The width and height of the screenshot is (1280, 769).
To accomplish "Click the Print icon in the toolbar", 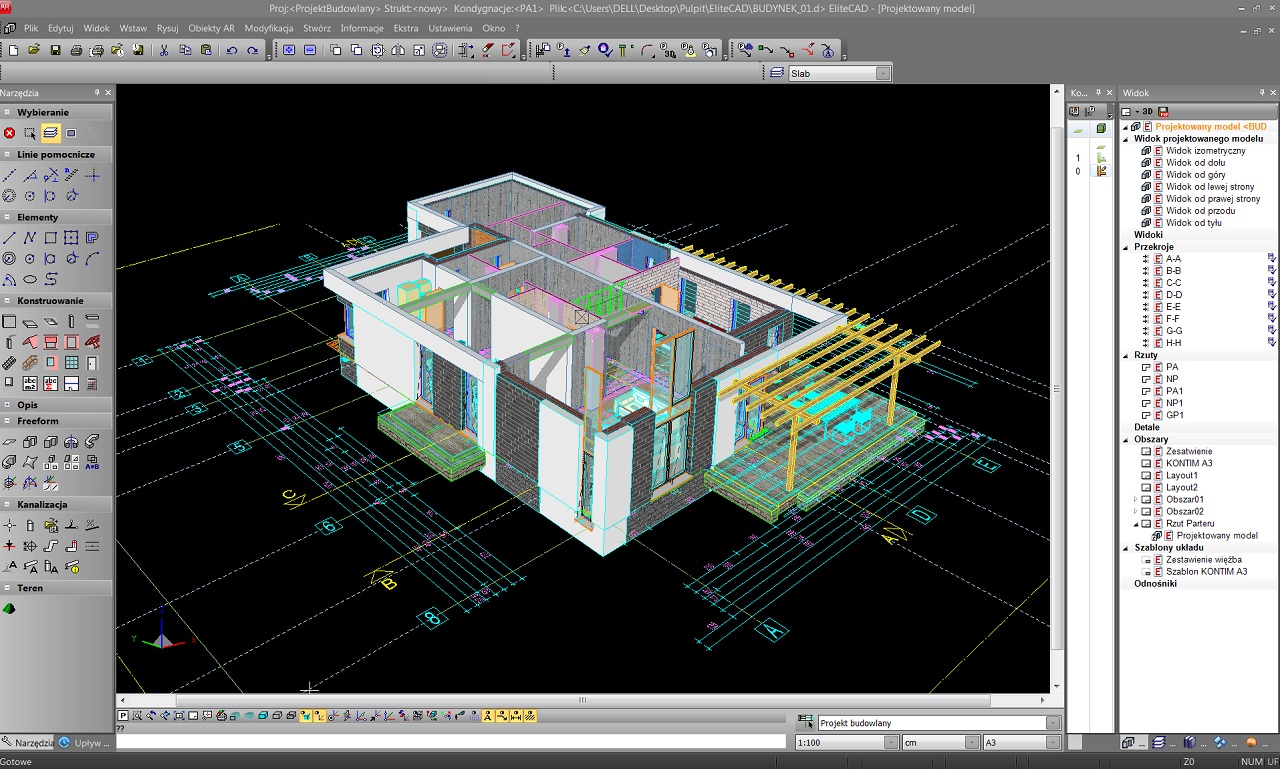I will coord(76,50).
